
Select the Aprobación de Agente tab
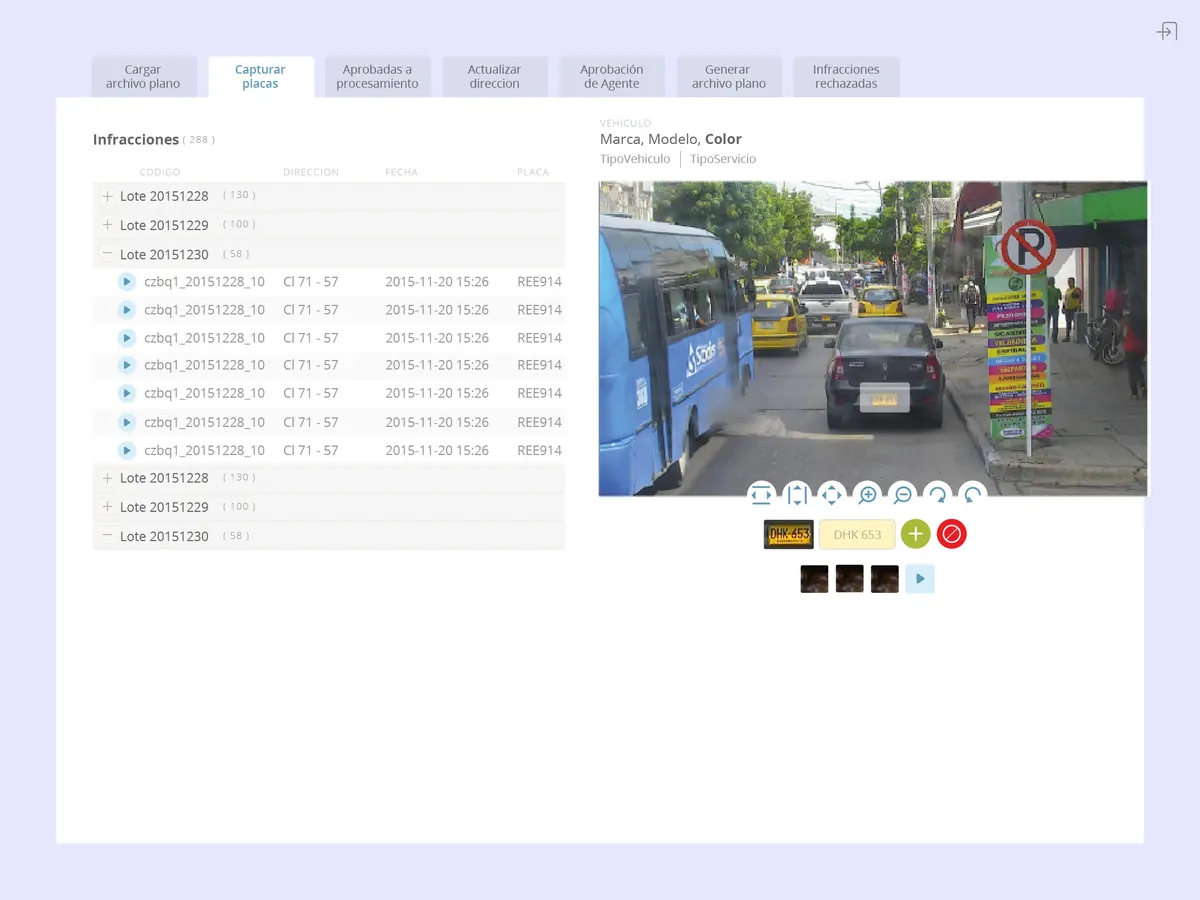[x=612, y=77]
